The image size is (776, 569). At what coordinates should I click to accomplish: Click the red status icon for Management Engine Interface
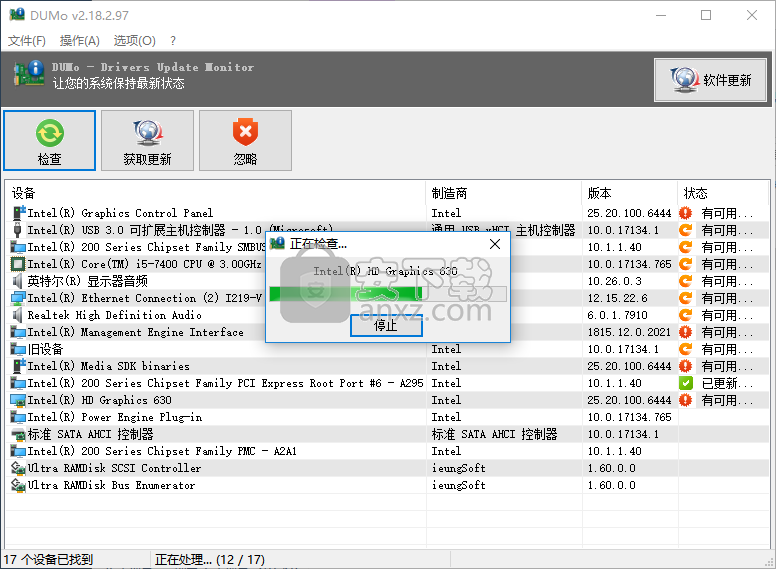685,332
